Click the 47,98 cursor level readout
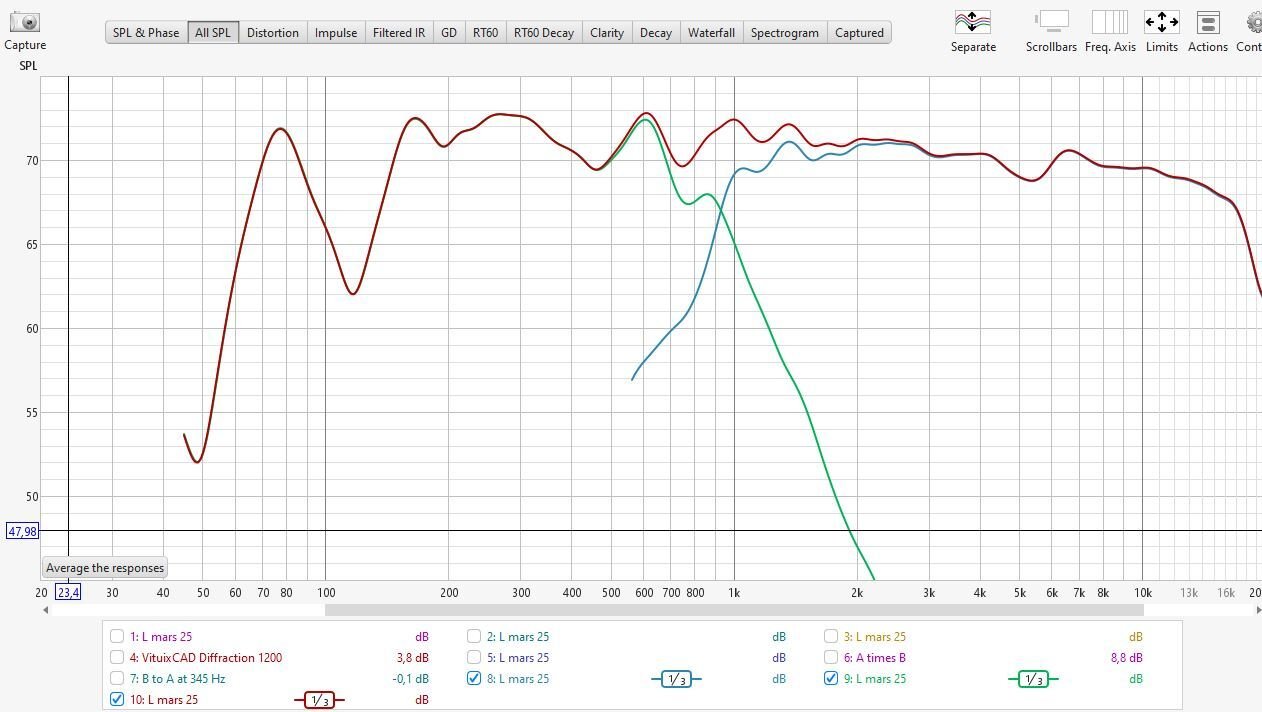1262x712 pixels. point(22,531)
